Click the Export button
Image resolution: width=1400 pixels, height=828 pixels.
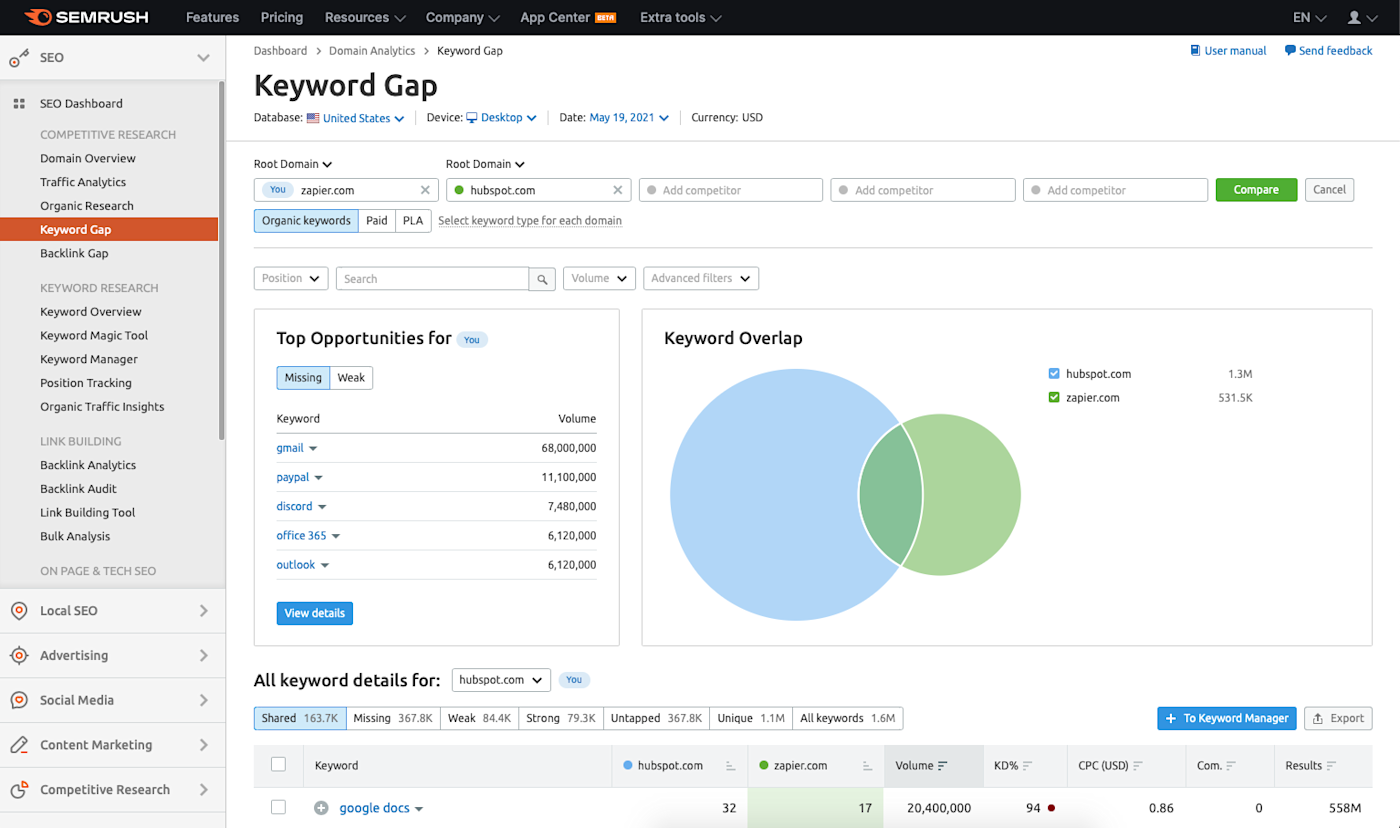1338,718
